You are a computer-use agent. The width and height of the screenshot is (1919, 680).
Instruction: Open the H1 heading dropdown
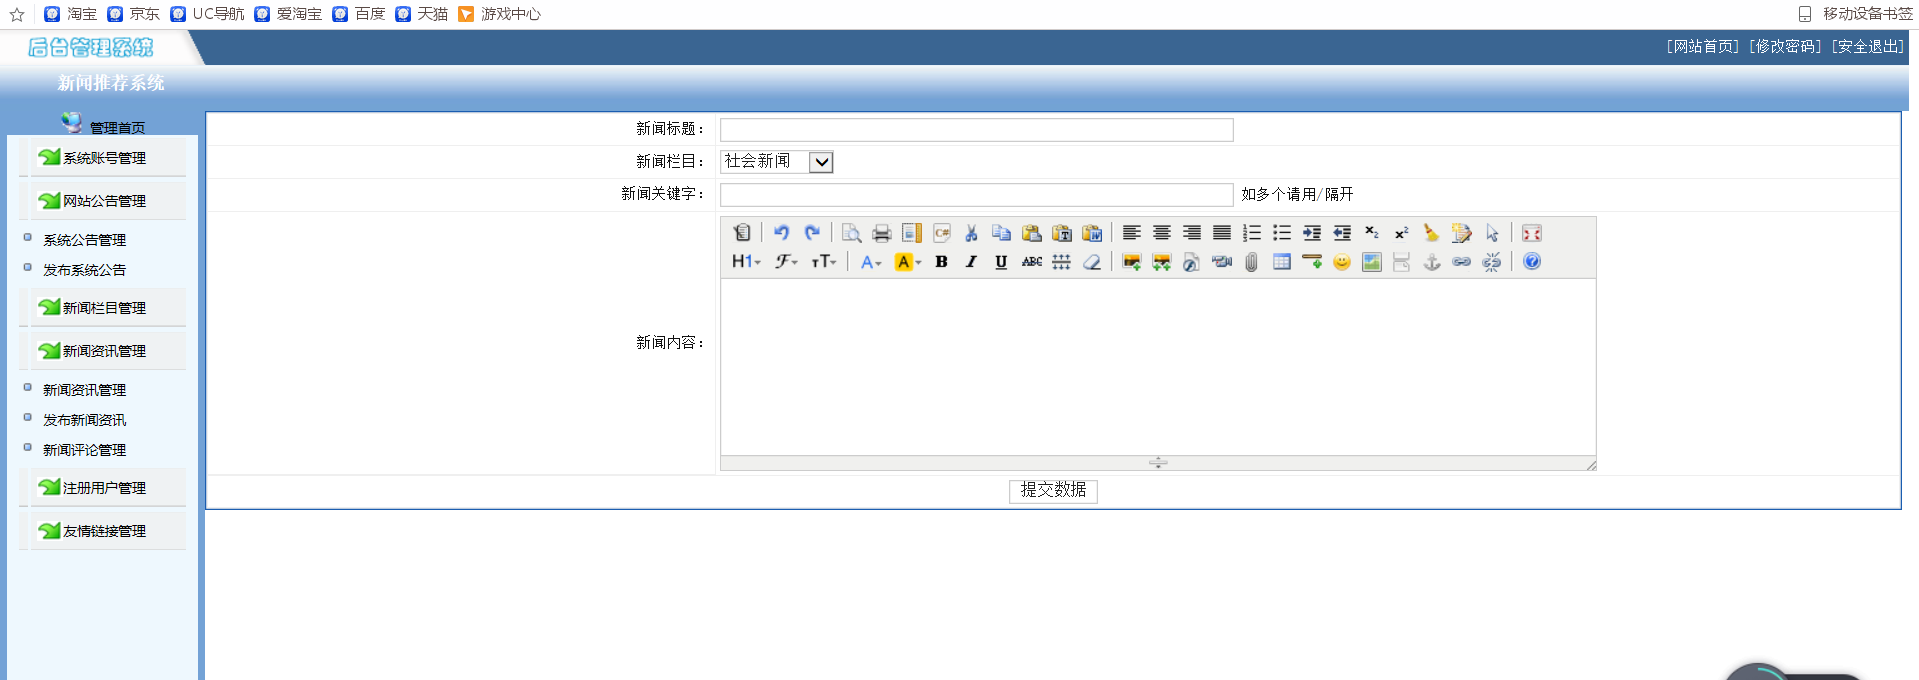pyautogui.click(x=746, y=262)
